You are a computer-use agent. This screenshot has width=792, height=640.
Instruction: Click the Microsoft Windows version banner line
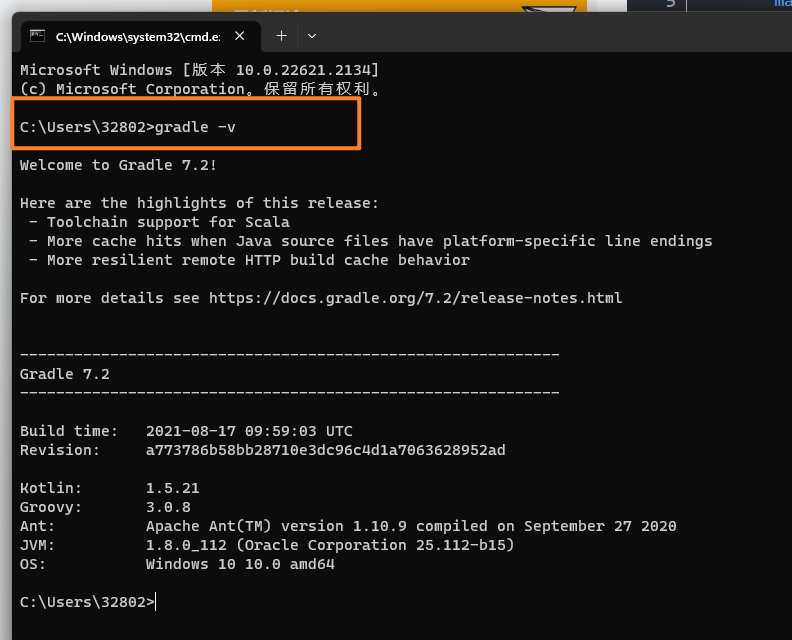point(199,70)
